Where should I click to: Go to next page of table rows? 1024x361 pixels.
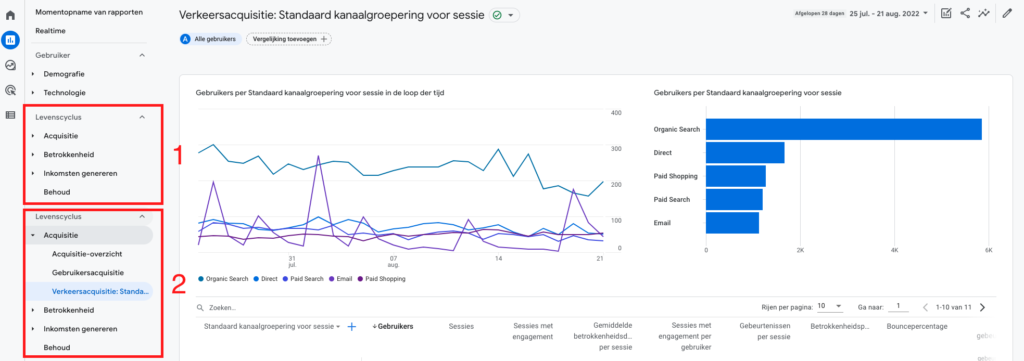pyautogui.click(x=983, y=307)
